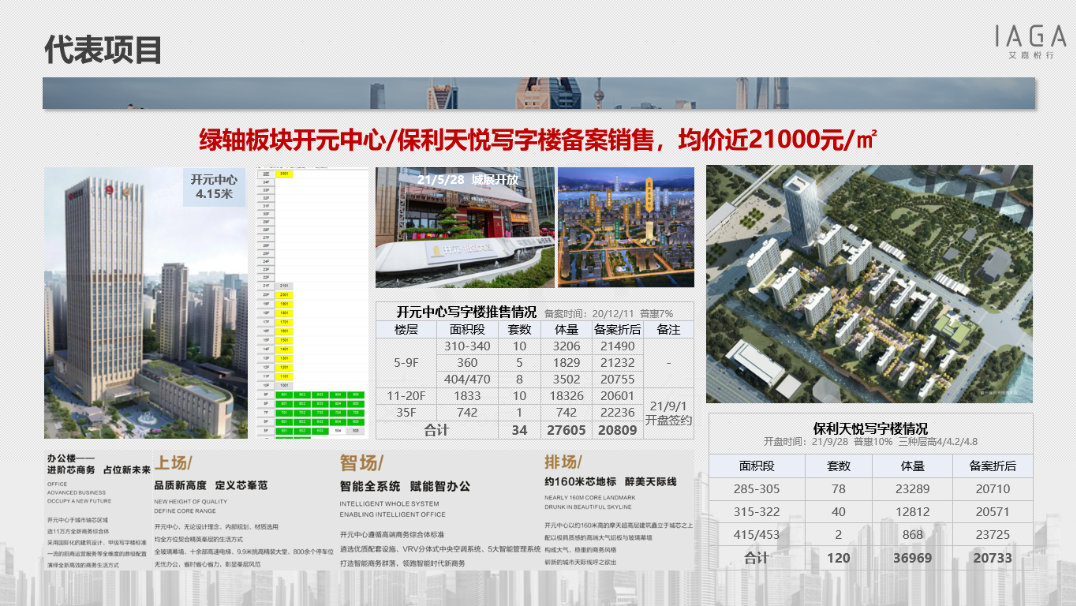Click the 20601 price cell

coord(618,396)
